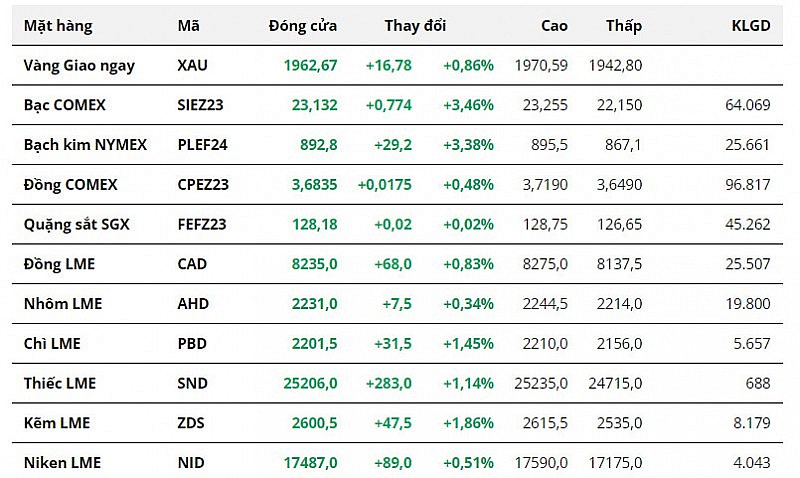Click the PBD ticker code
The width and height of the screenshot is (800, 478).
point(192,344)
